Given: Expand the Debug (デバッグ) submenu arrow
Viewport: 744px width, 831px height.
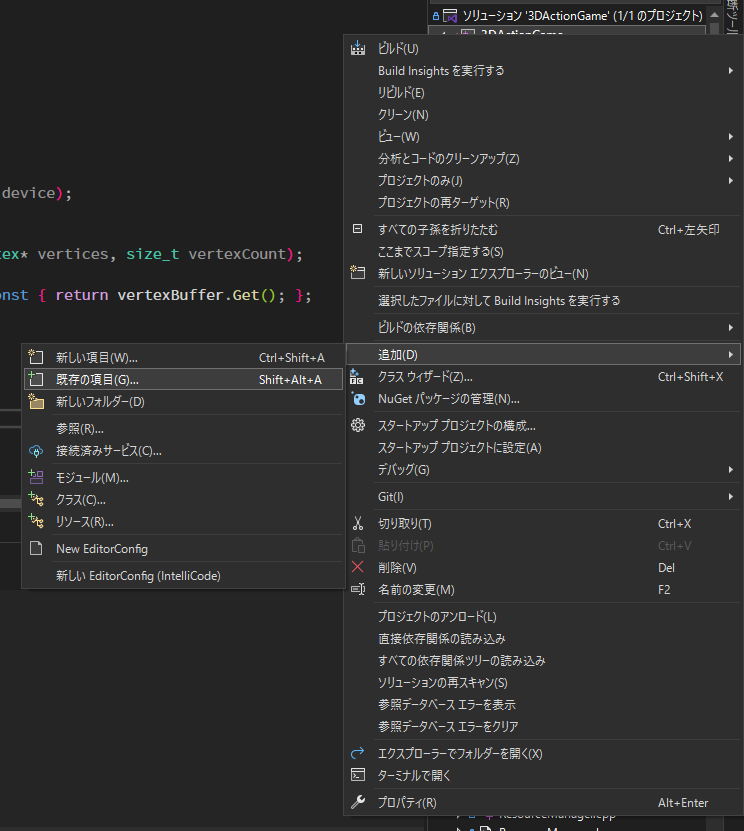Looking at the screenshot, I should tap(731, 470).
